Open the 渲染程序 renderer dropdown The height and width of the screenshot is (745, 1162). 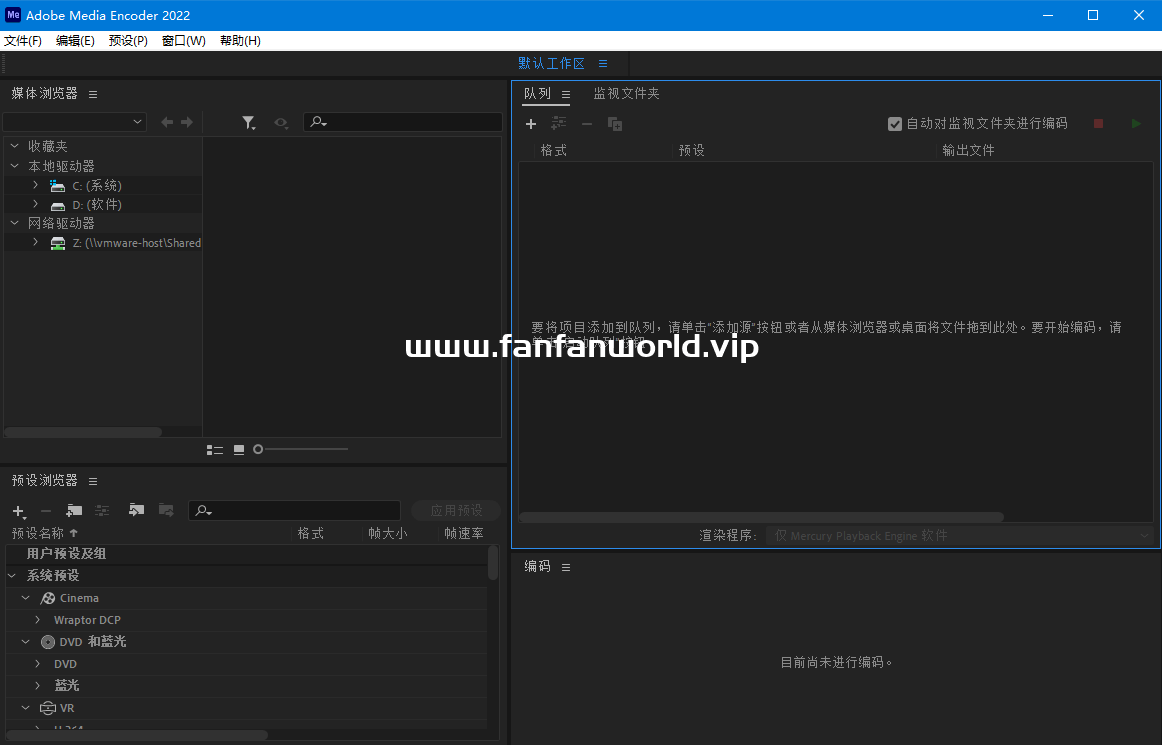pyautogui.click(x=960, y=535)
